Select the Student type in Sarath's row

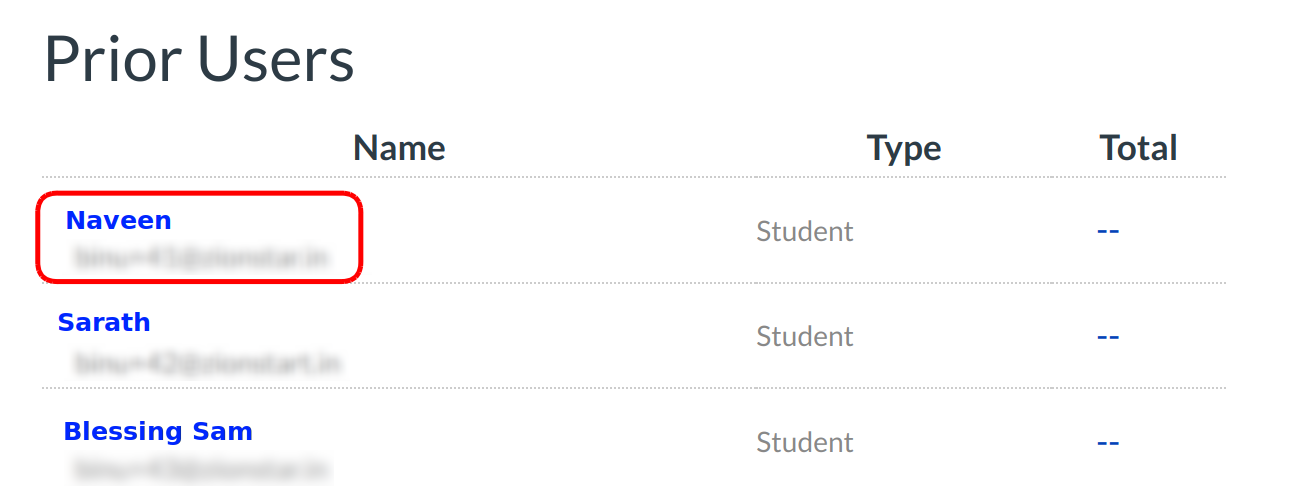click(x=804, y=337)
